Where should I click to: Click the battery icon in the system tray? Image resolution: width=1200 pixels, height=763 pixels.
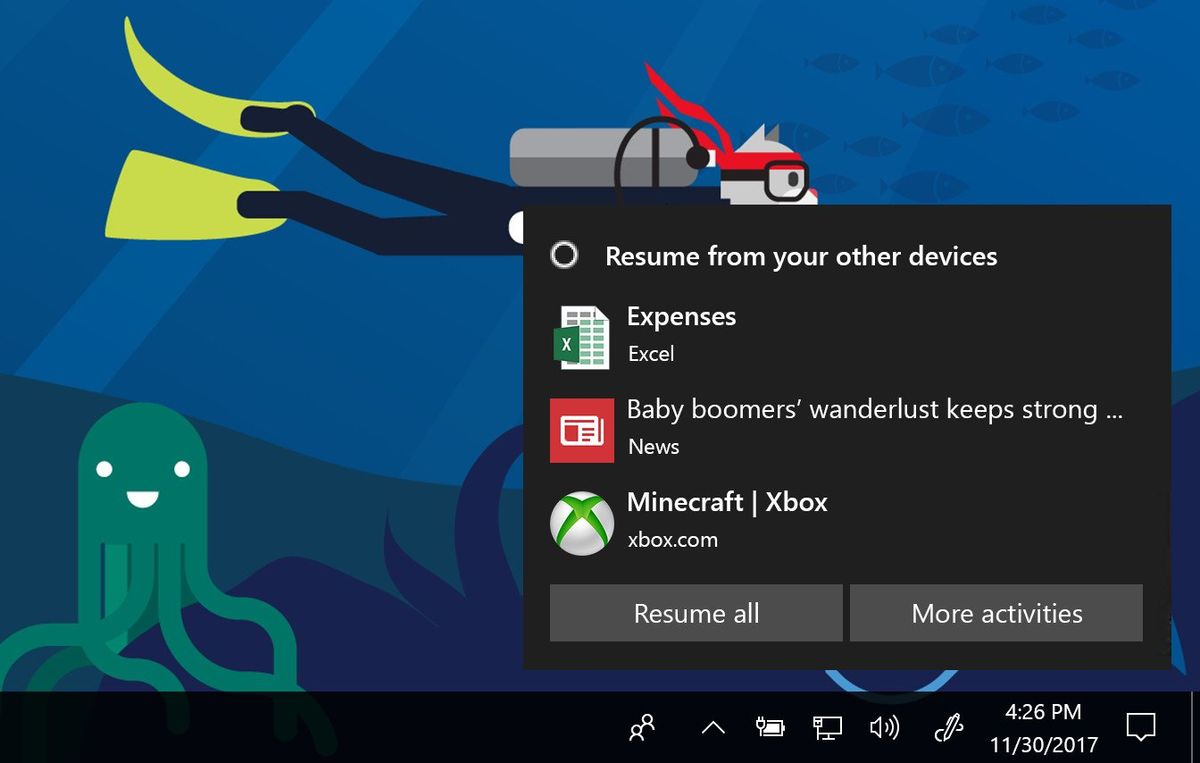tap(770, 729)
